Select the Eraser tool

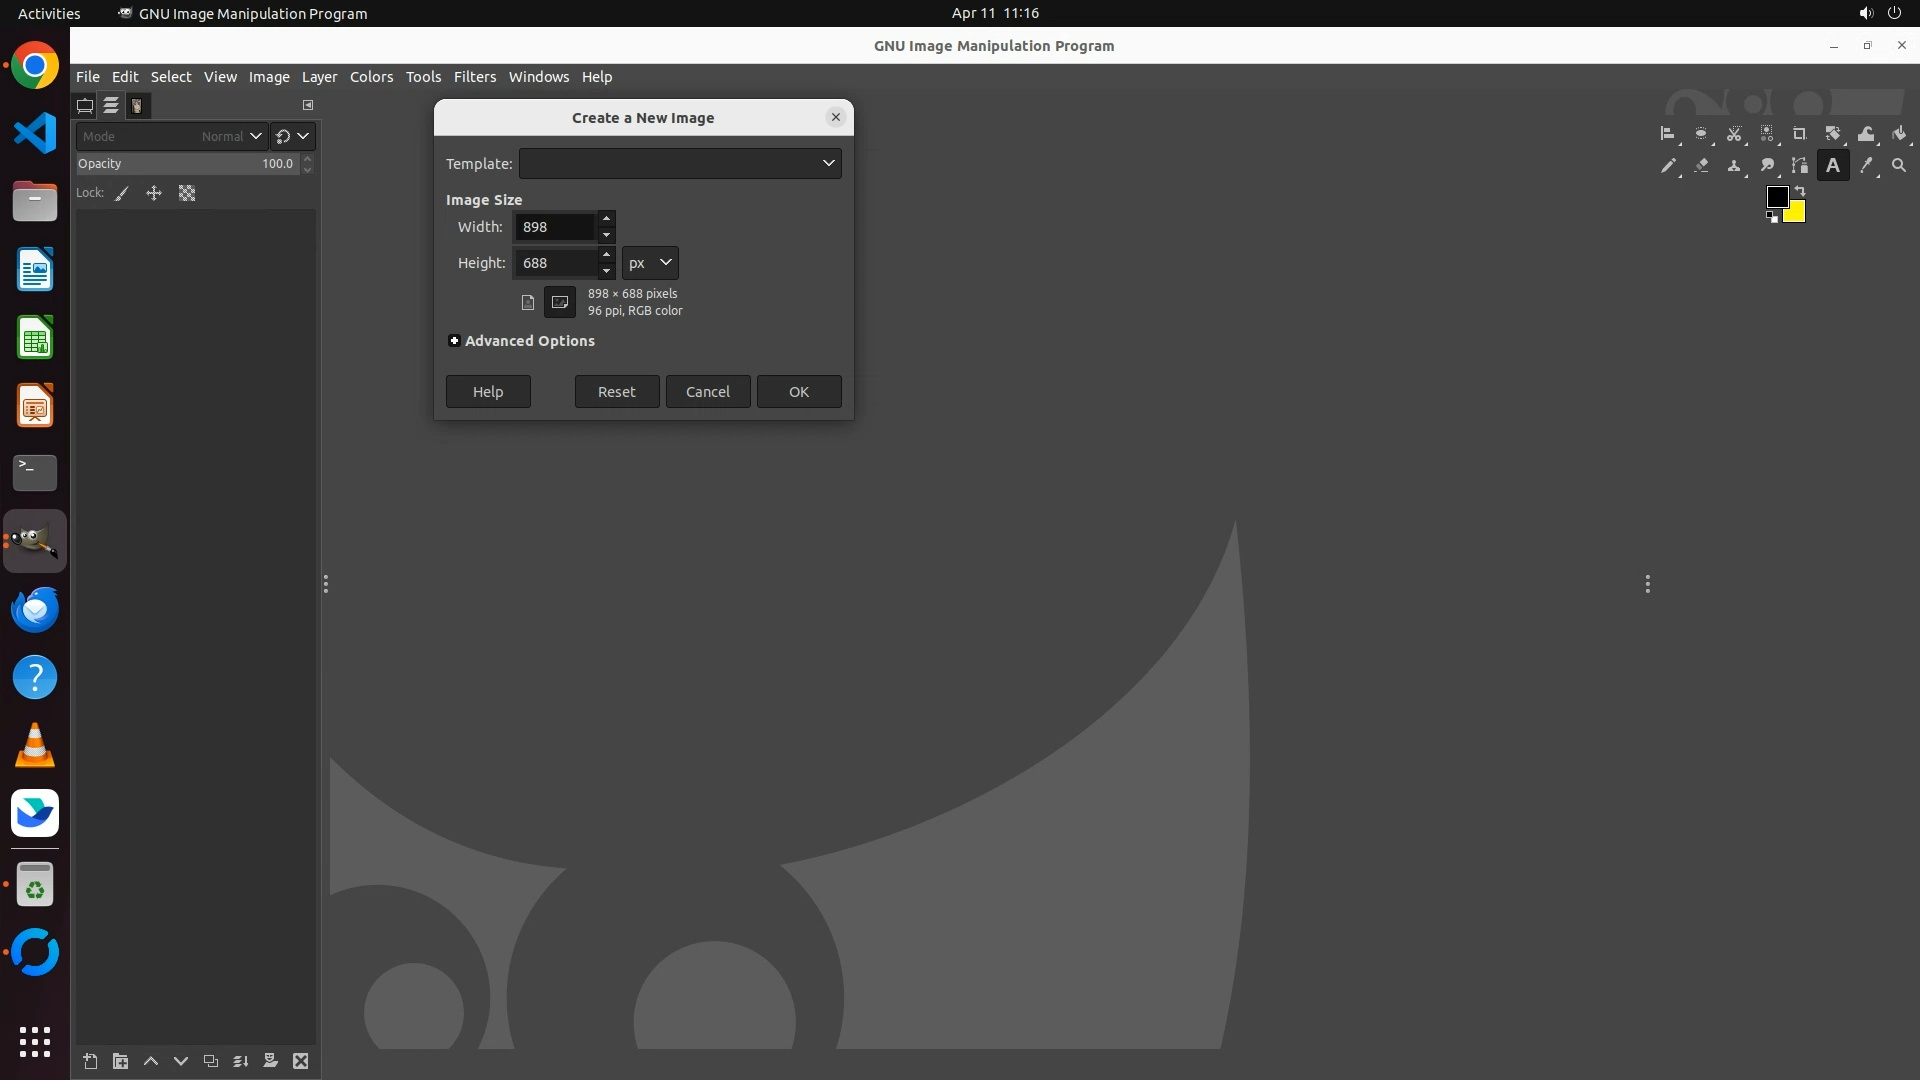1701,166
